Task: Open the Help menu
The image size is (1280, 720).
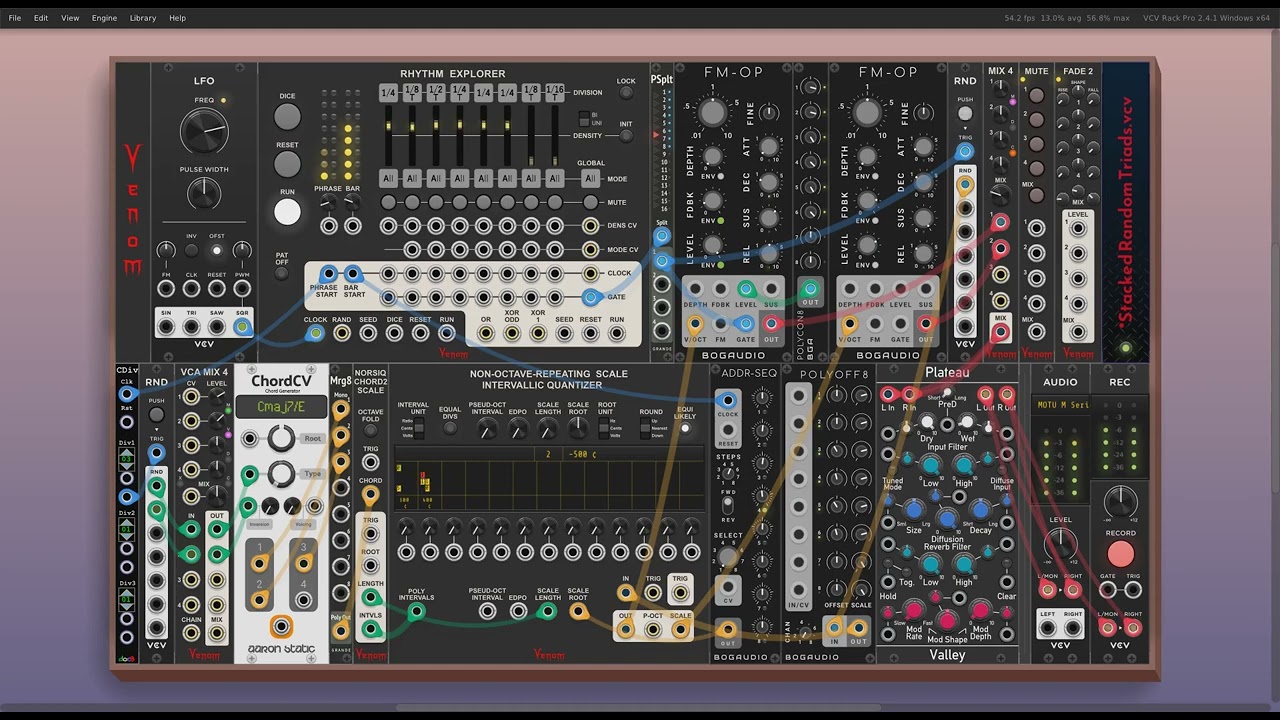Action: click(177, 18)
